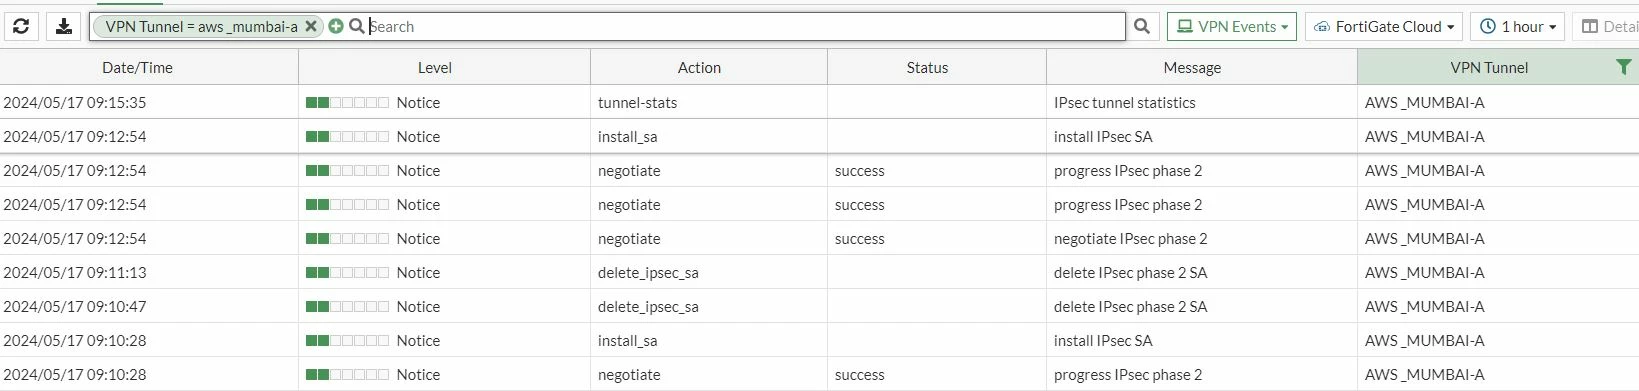Click the magnifier icon inside search field
The height and width of the screenshot is (391, 1639).
tap(357, 27)
